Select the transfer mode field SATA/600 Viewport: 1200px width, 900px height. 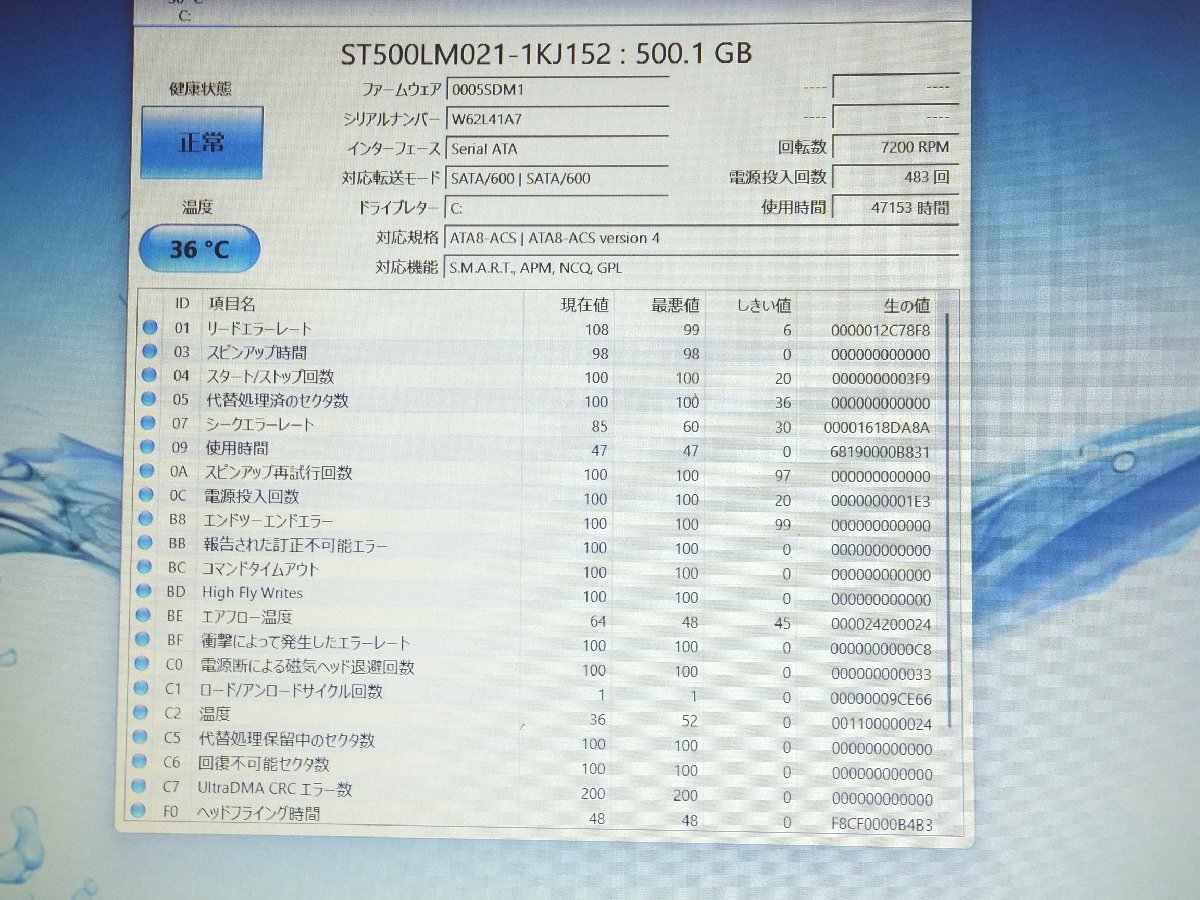click(556, 179)
